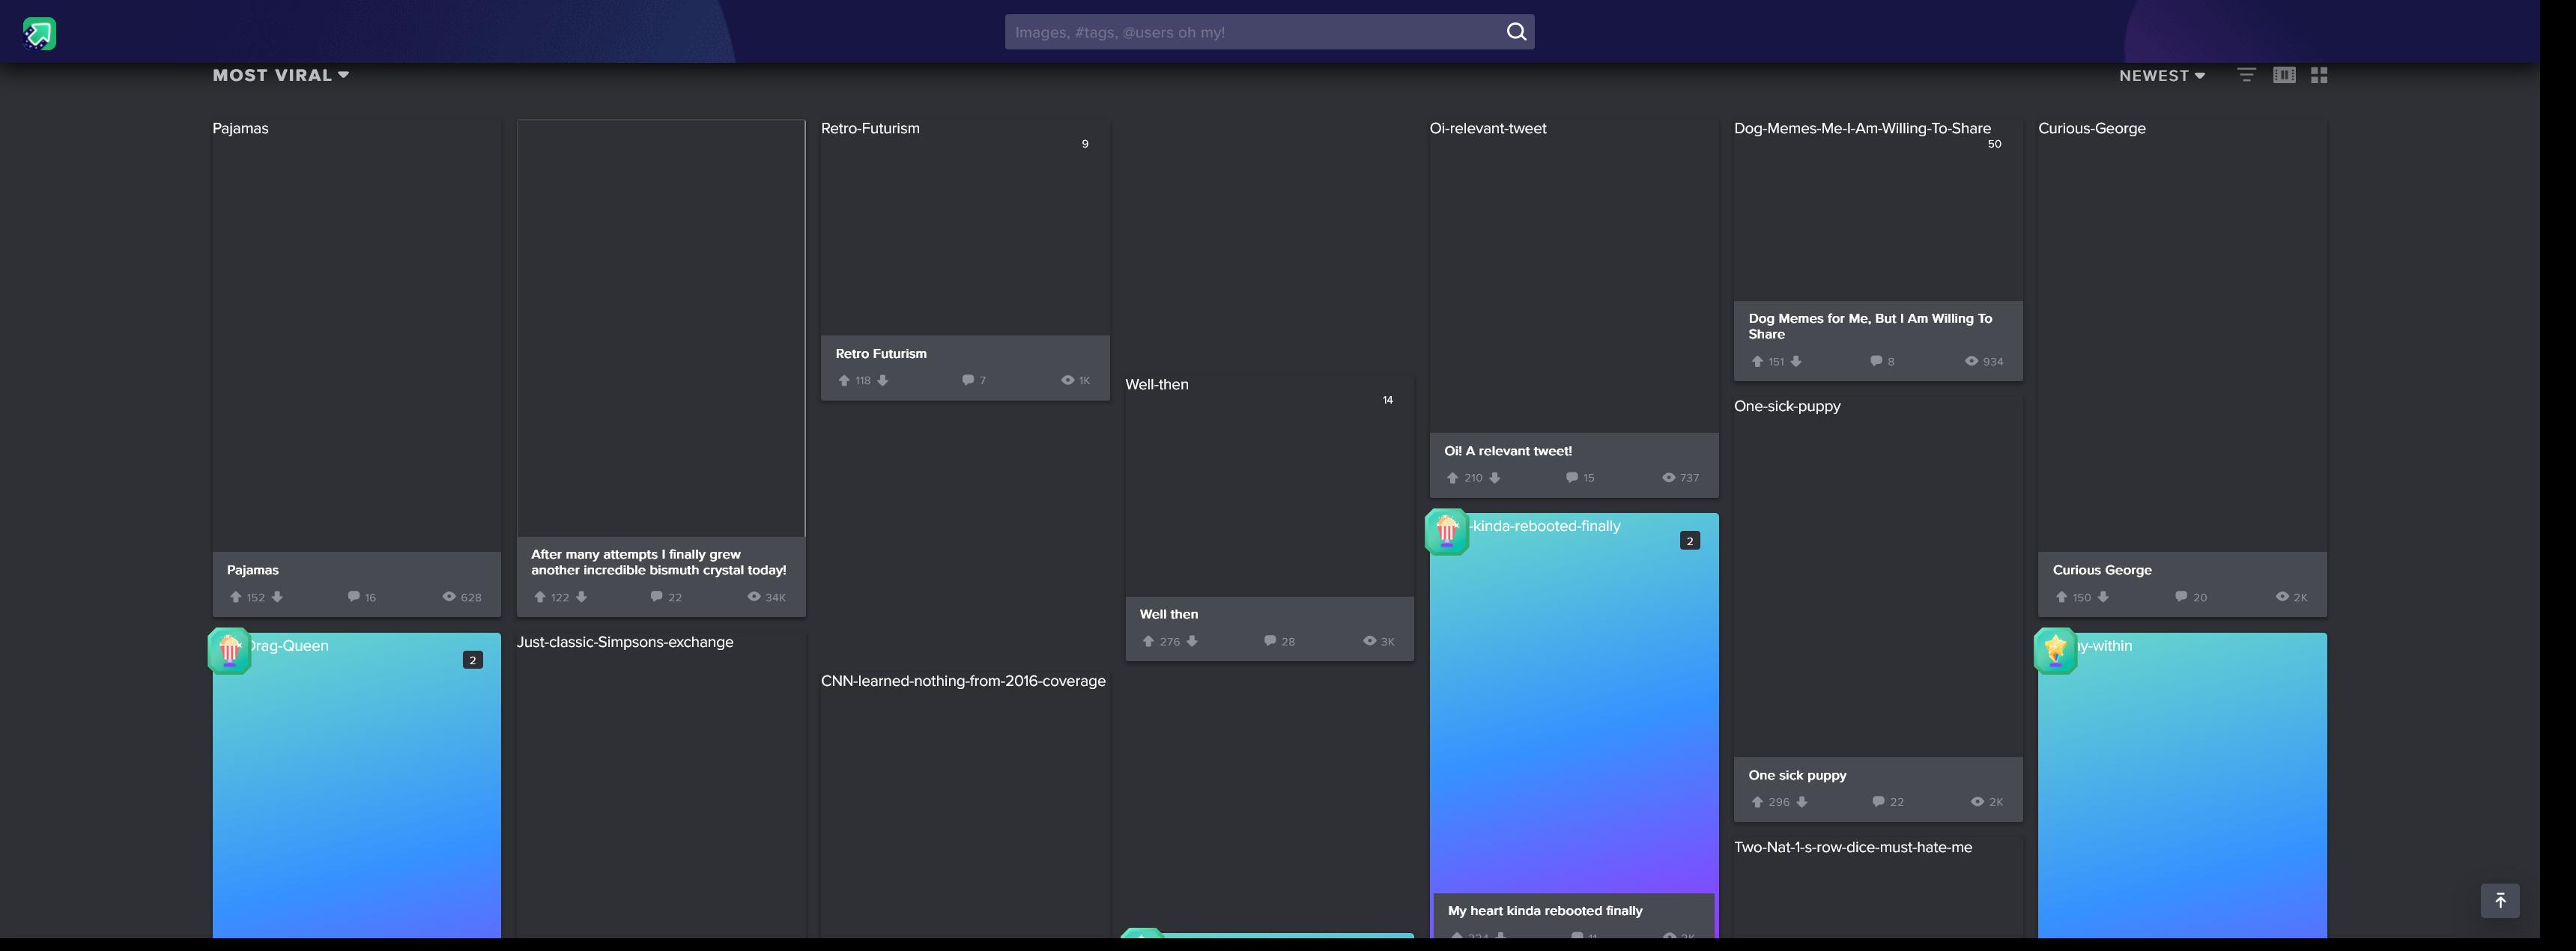The width and height of the screenshot is (2576, 951).
Task: Click the star badge on the -within card
Action: 2056,651
